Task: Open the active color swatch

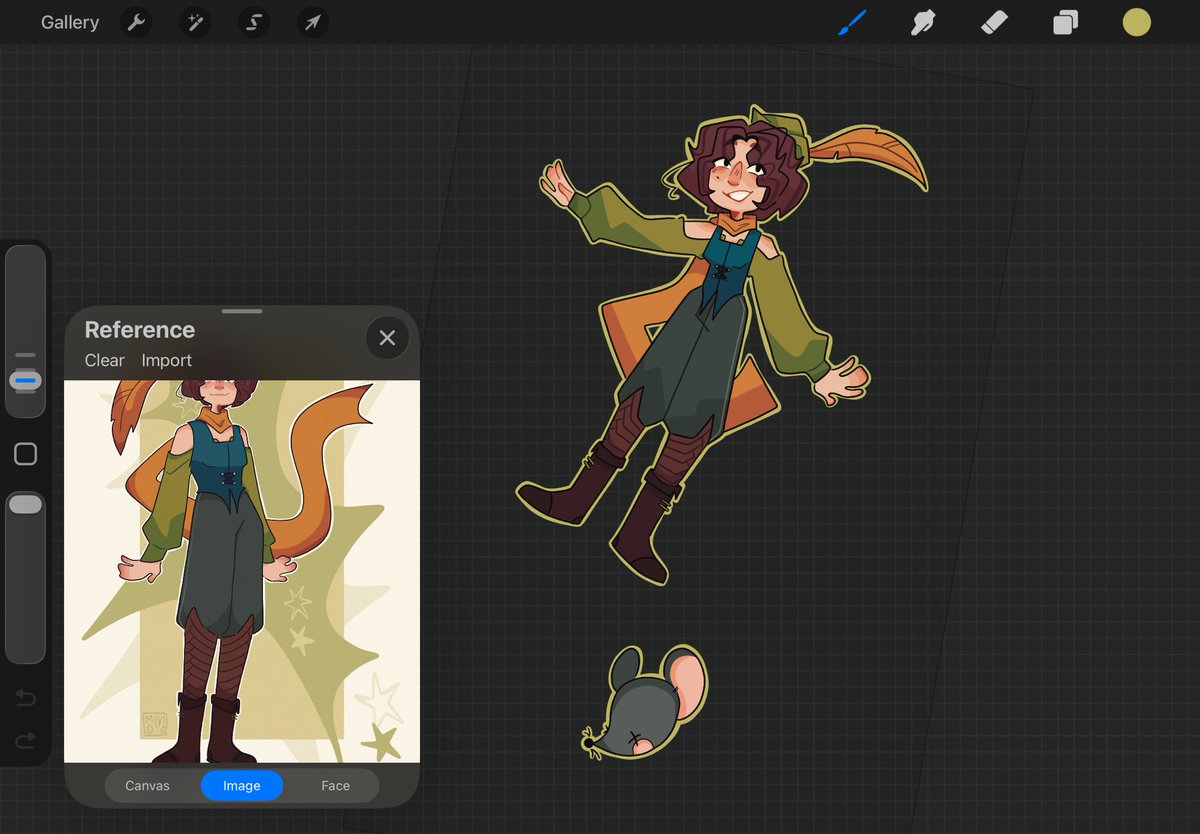Action: (1136, 22)
